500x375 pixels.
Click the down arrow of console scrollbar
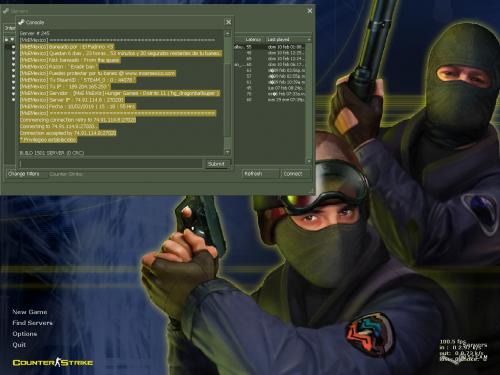228,152
